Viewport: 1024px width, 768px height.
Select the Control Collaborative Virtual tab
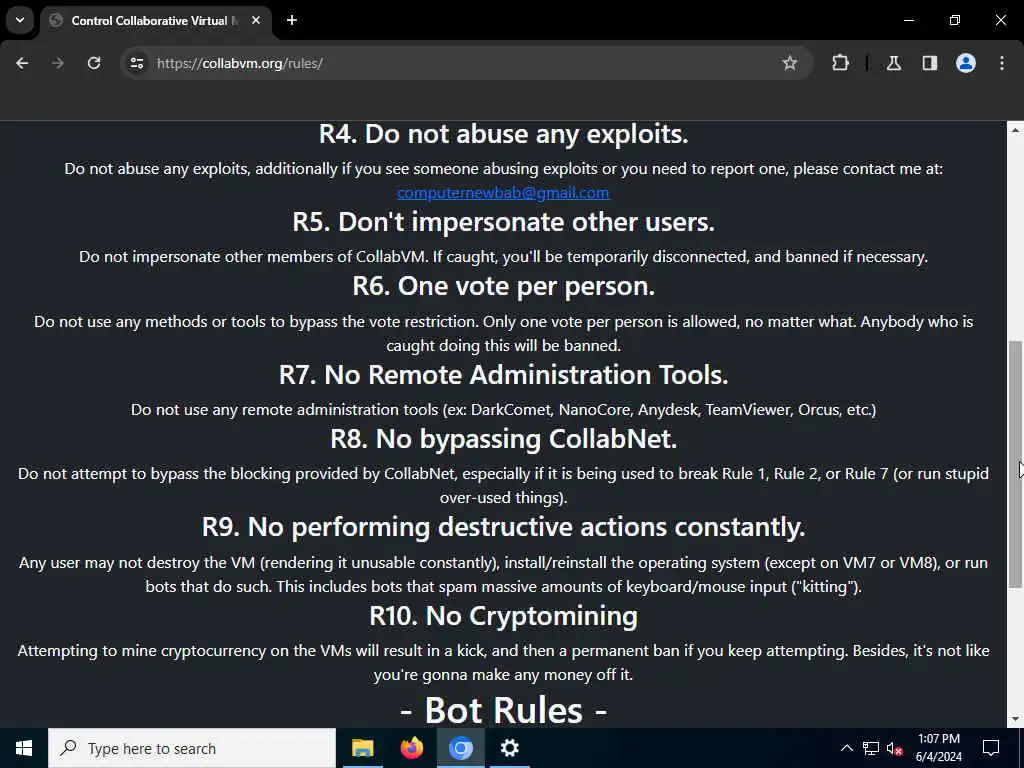click(x=155, y=21)
